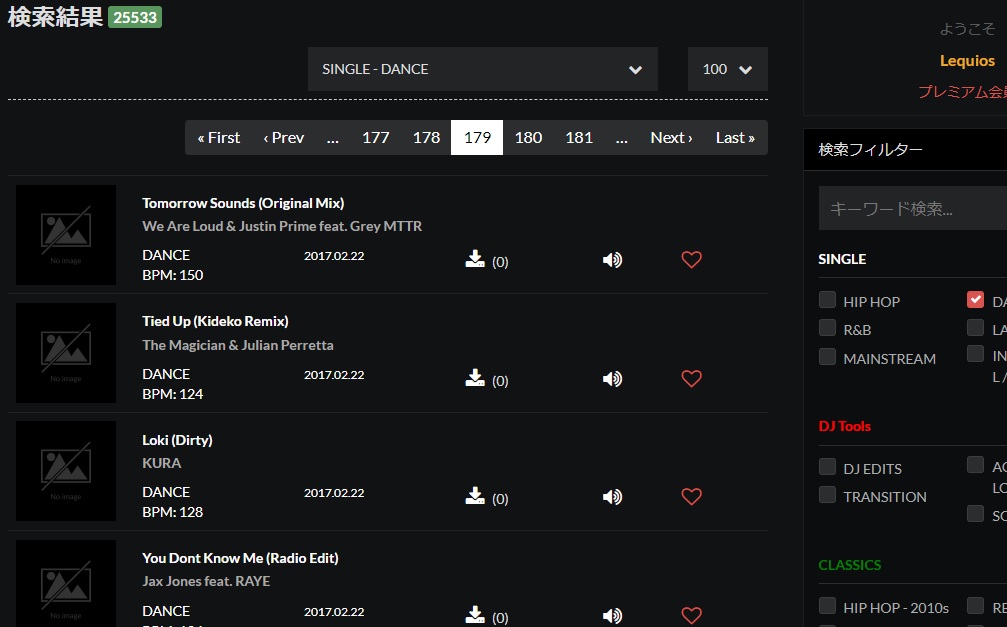This screenshot has height=627, width=1007.
Task: Go to results page 180
Action: pyautogui.click(x=528, y=137)
